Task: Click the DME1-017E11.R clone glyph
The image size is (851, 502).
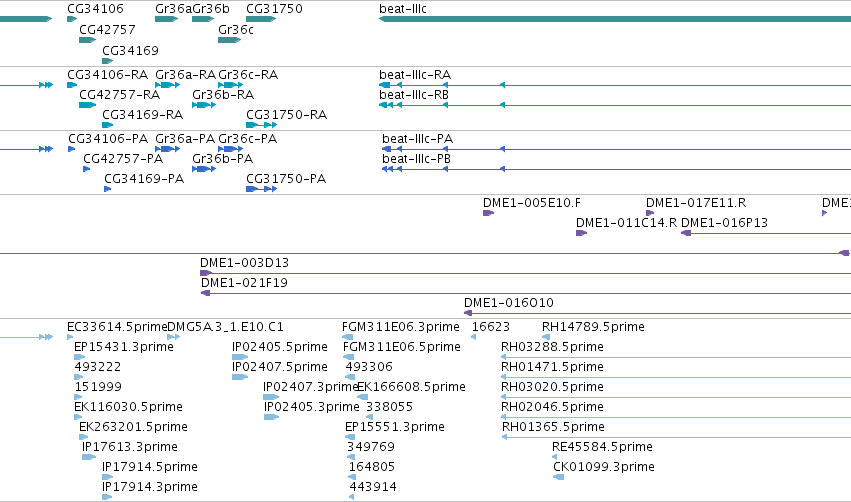Action: tap(650, 213)
